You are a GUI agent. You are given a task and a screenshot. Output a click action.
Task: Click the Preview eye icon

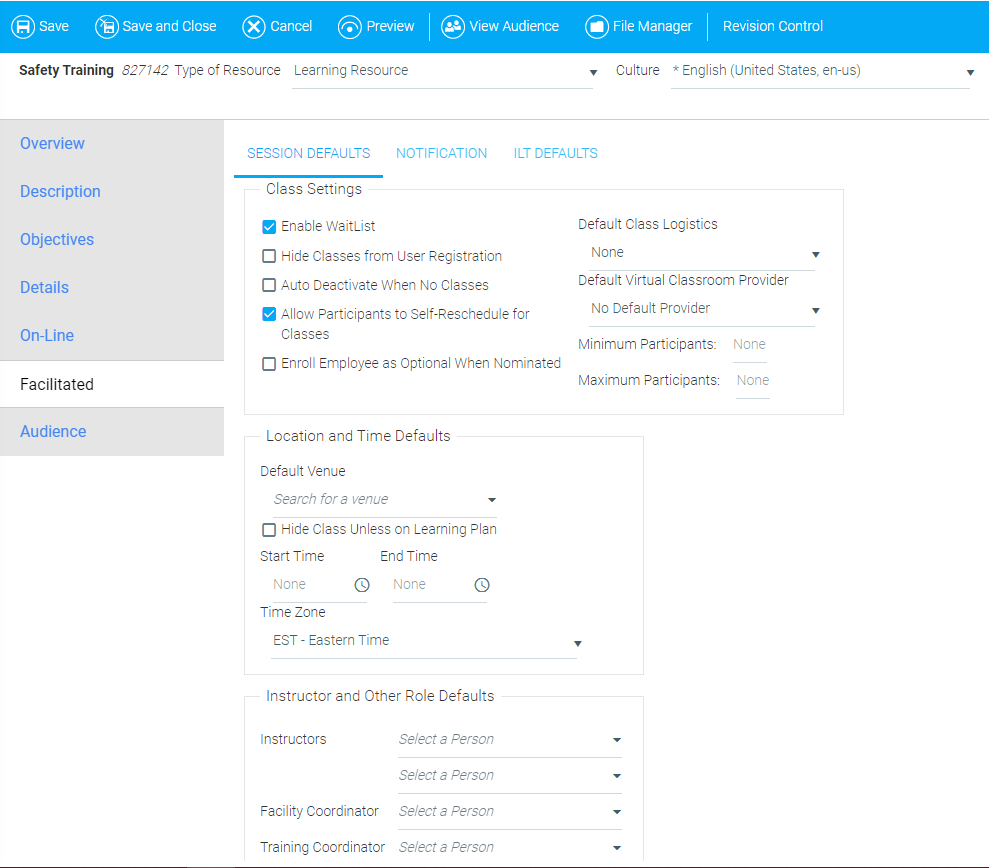[x=349, y=26]
